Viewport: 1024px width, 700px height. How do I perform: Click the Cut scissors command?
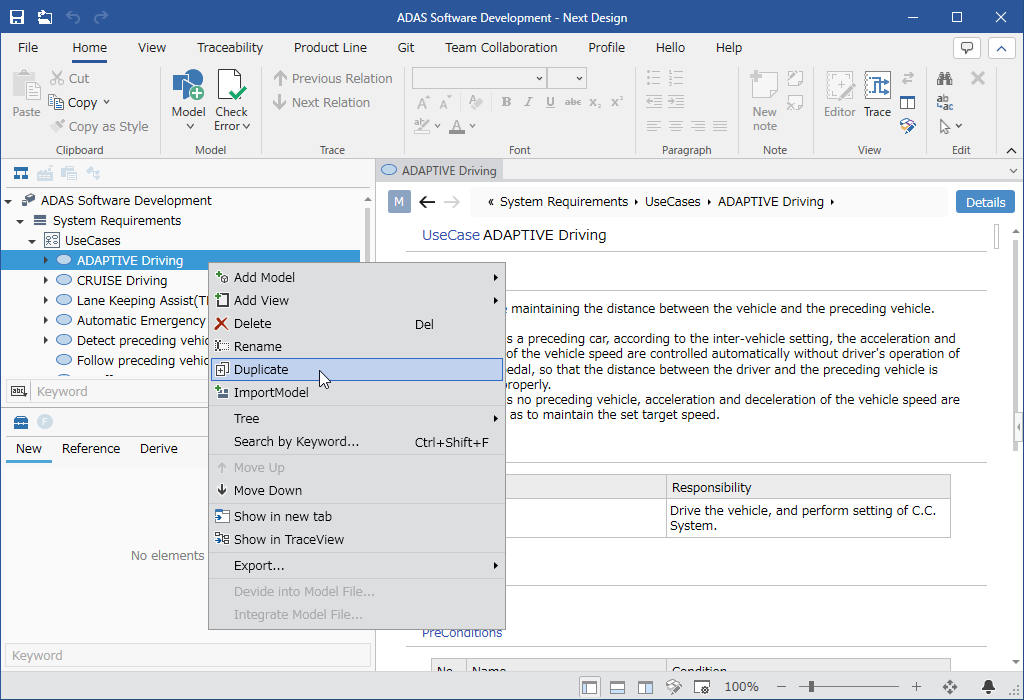point(70,78)
